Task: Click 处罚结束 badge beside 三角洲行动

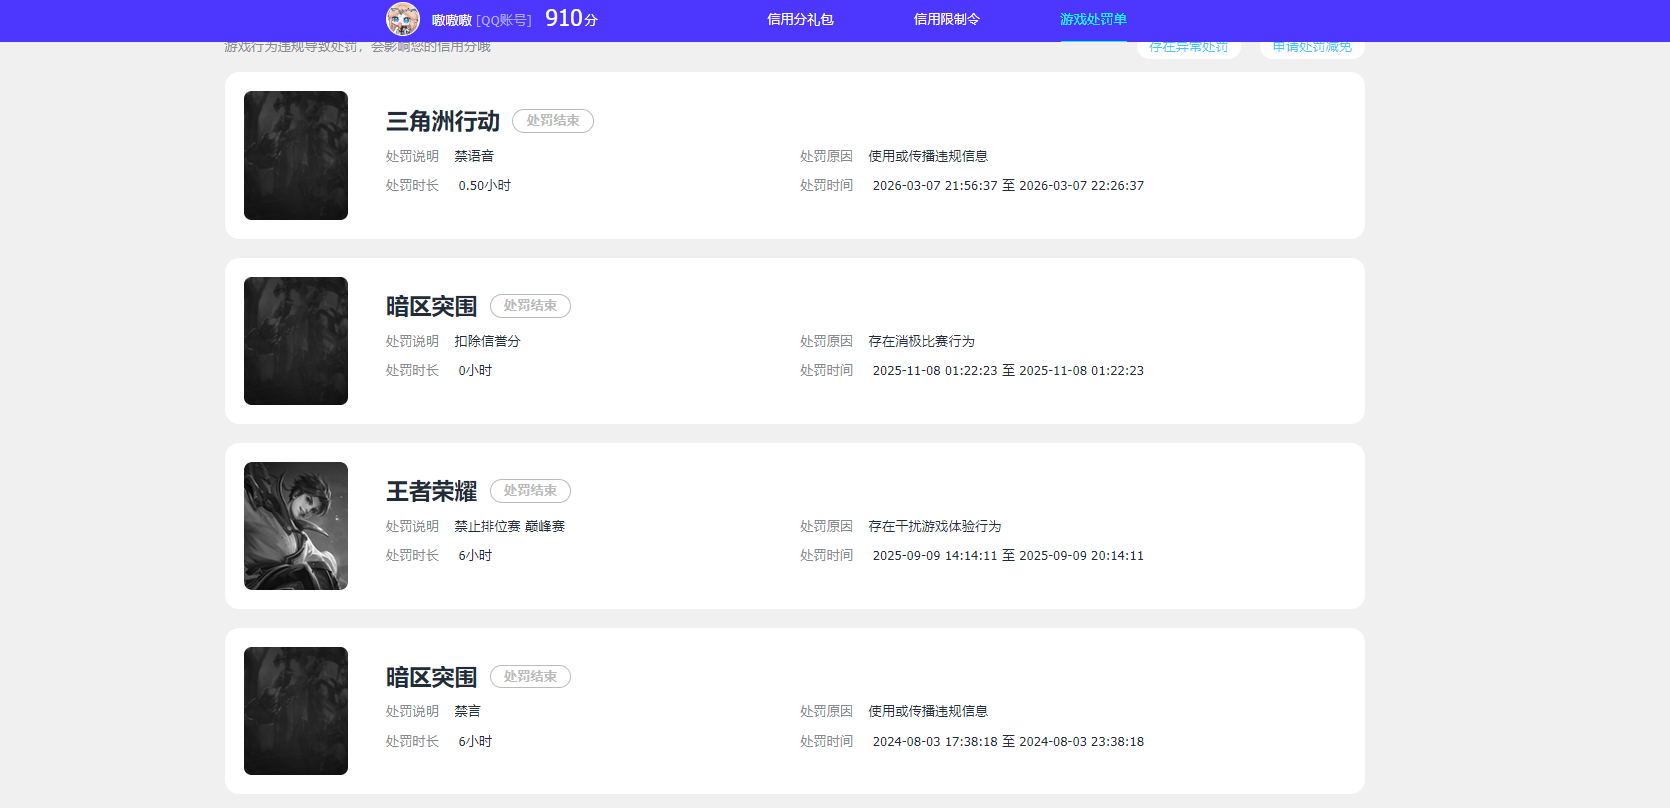Action: tap(553, 121)
